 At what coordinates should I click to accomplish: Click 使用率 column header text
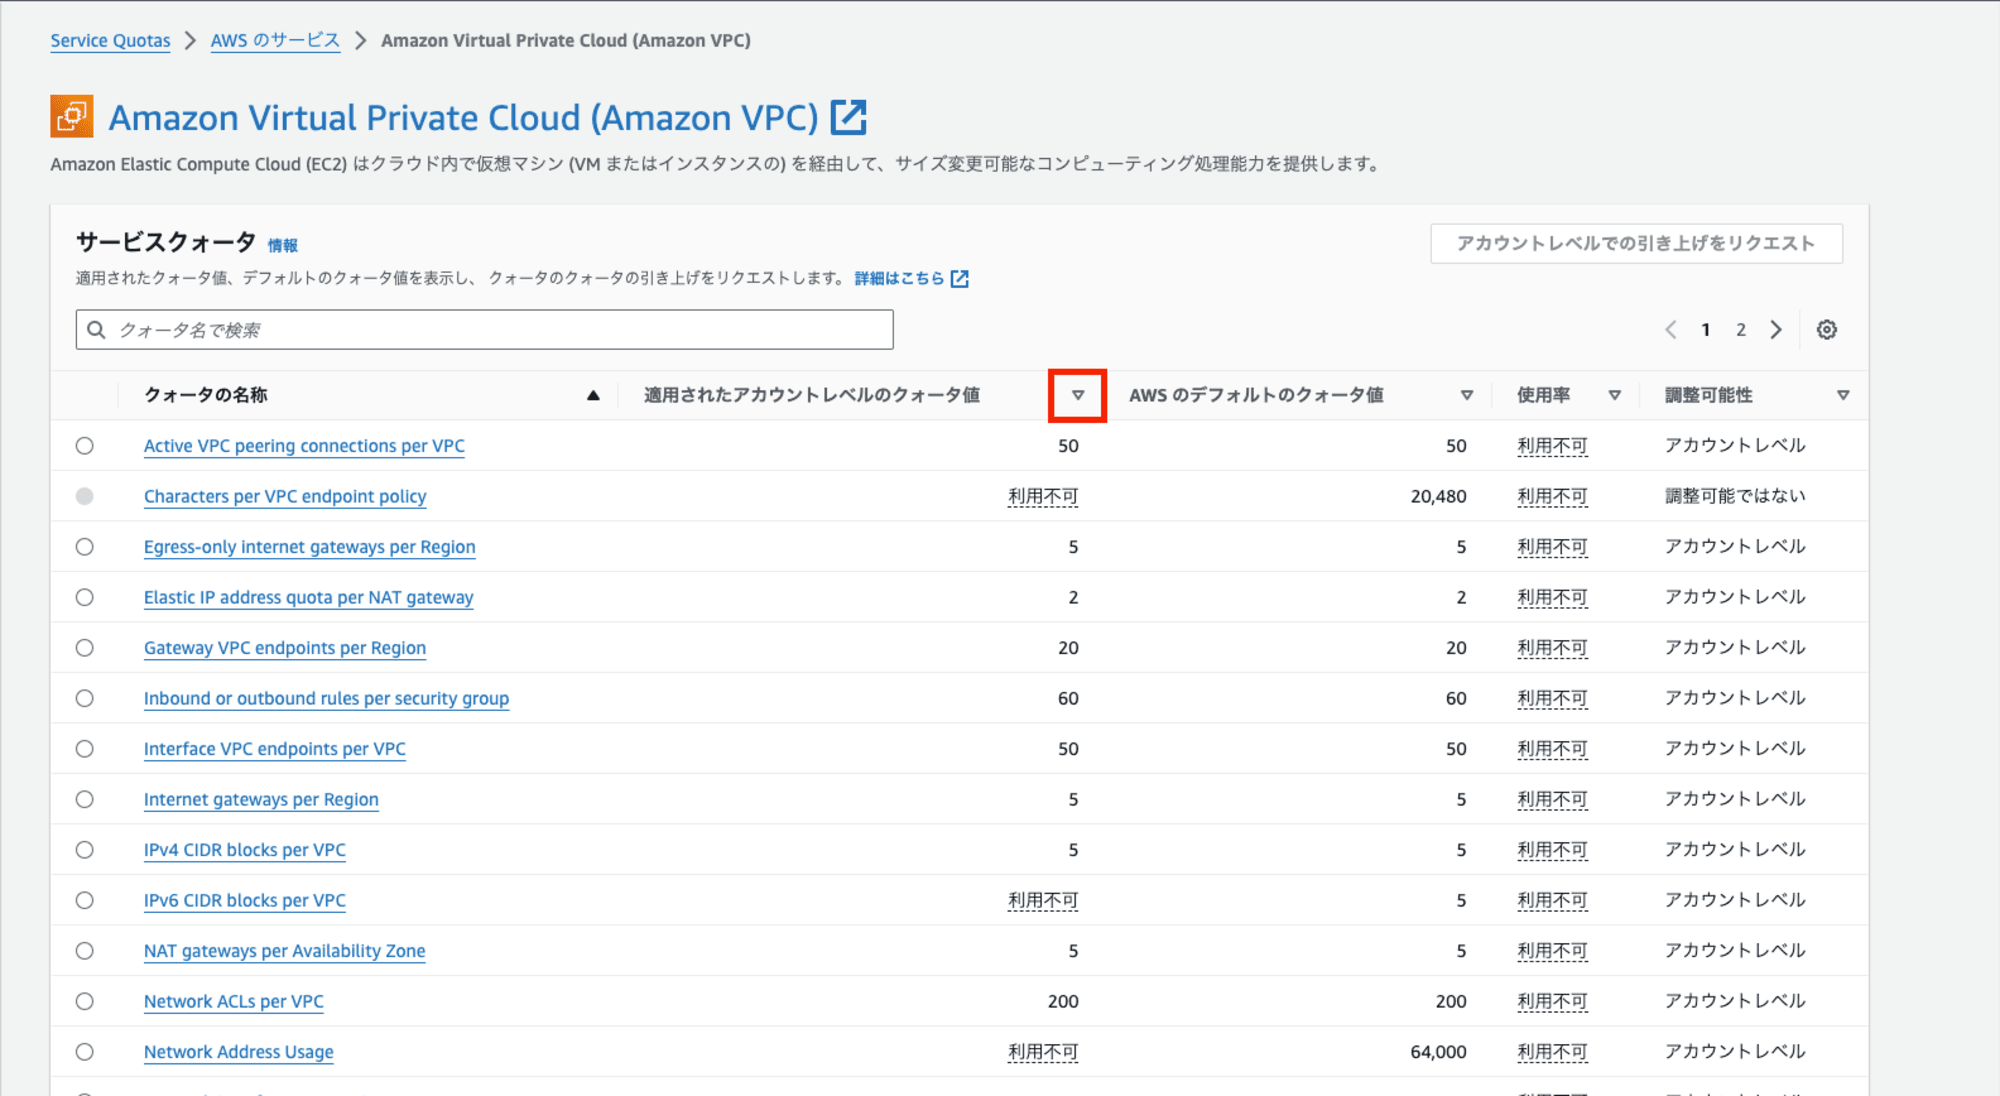1543,395
